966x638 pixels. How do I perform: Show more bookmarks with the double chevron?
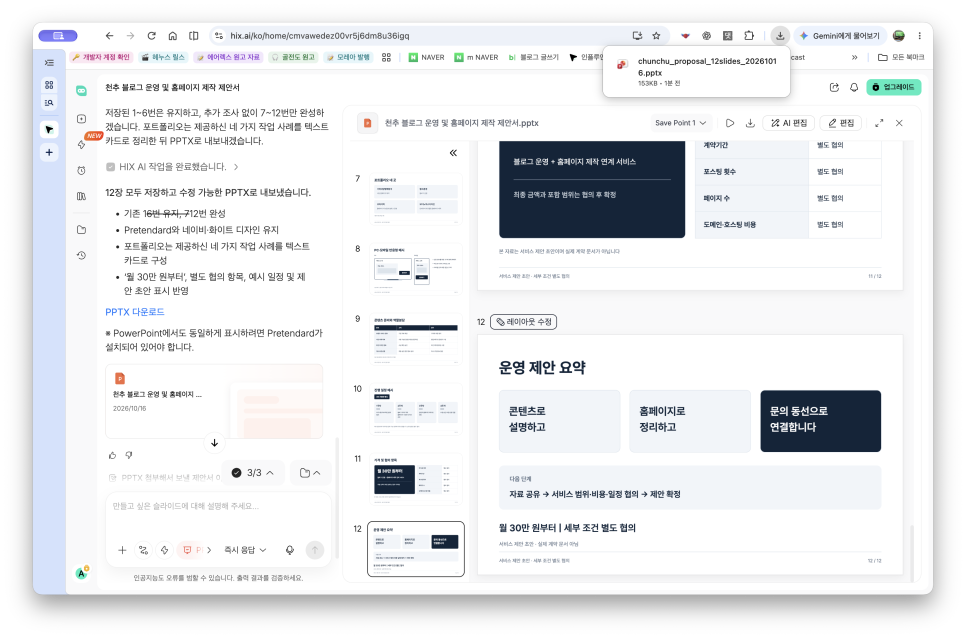coord(854,57)
